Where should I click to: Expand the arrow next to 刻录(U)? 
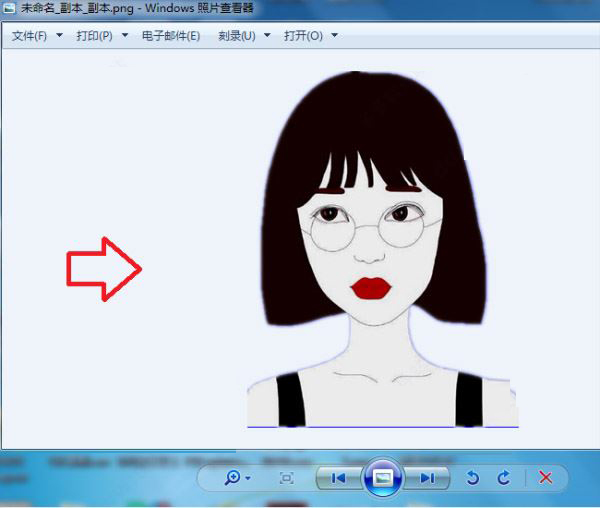[x=267, y=35]
